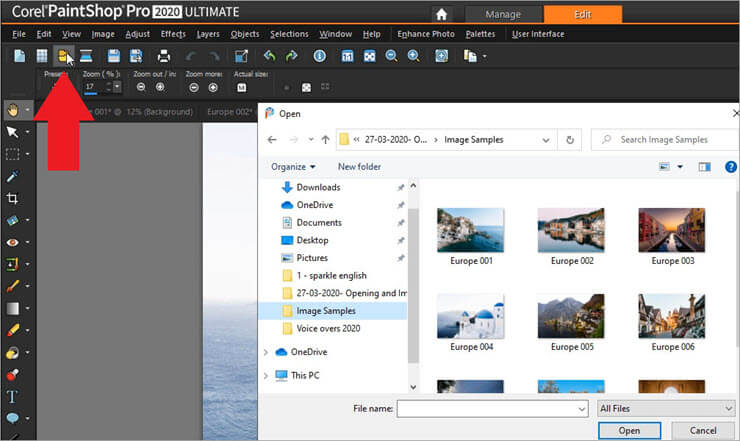
Task: Select the Crop tool
Action: click(13, 198)
